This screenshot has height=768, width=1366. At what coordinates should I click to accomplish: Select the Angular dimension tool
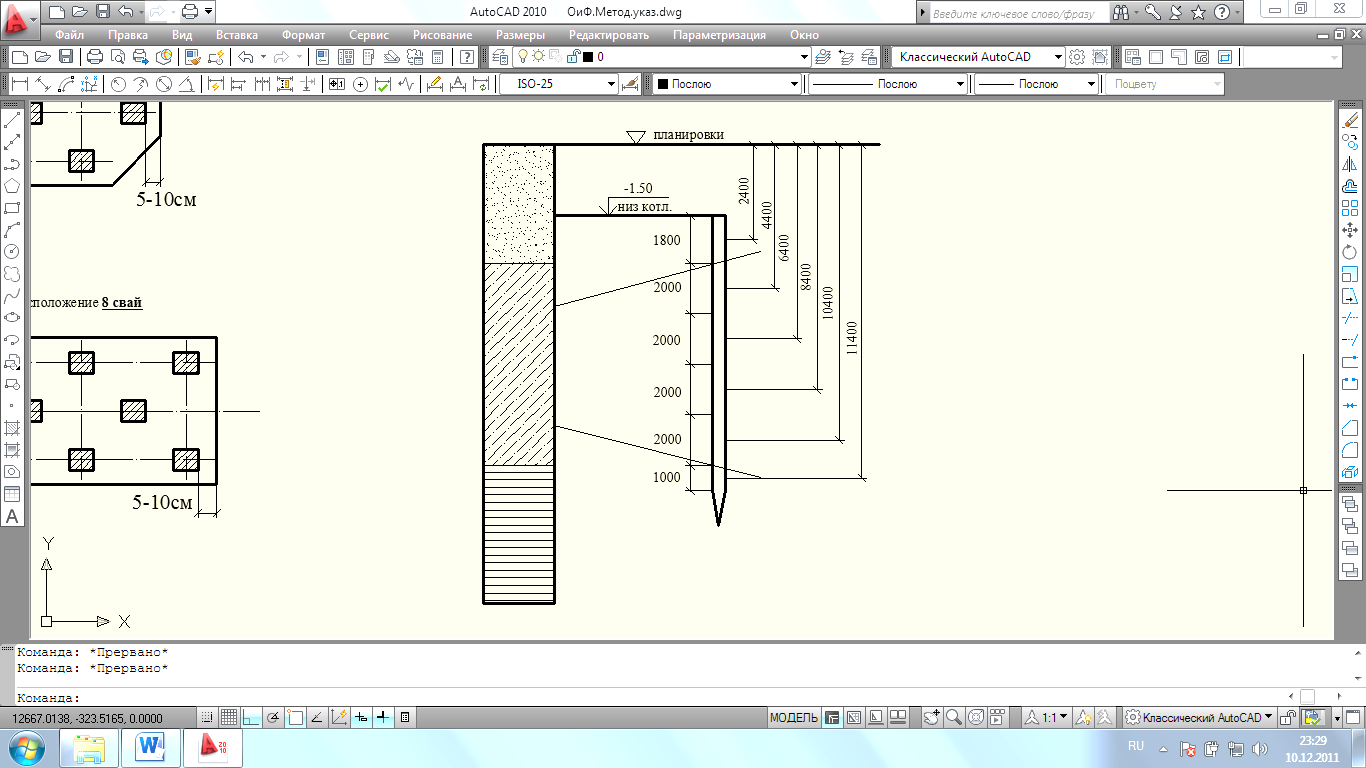point(187,84)
